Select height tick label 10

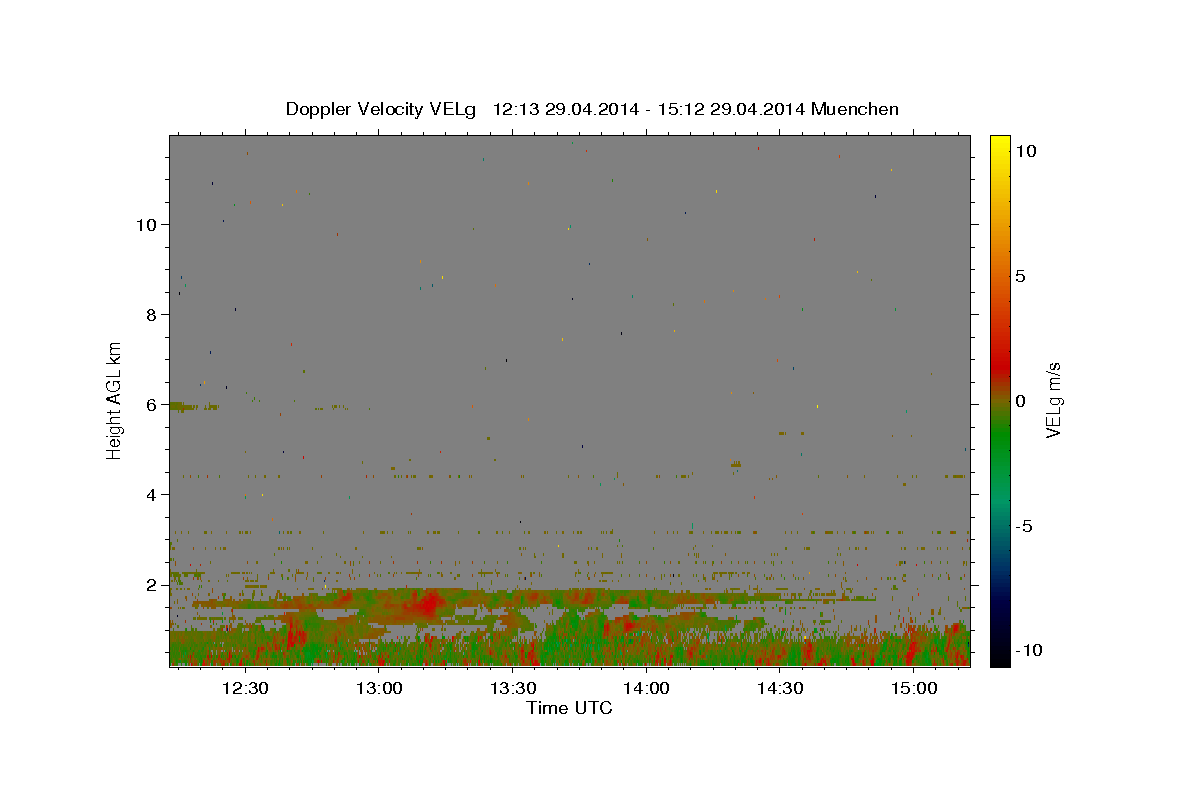pos(146,224)
